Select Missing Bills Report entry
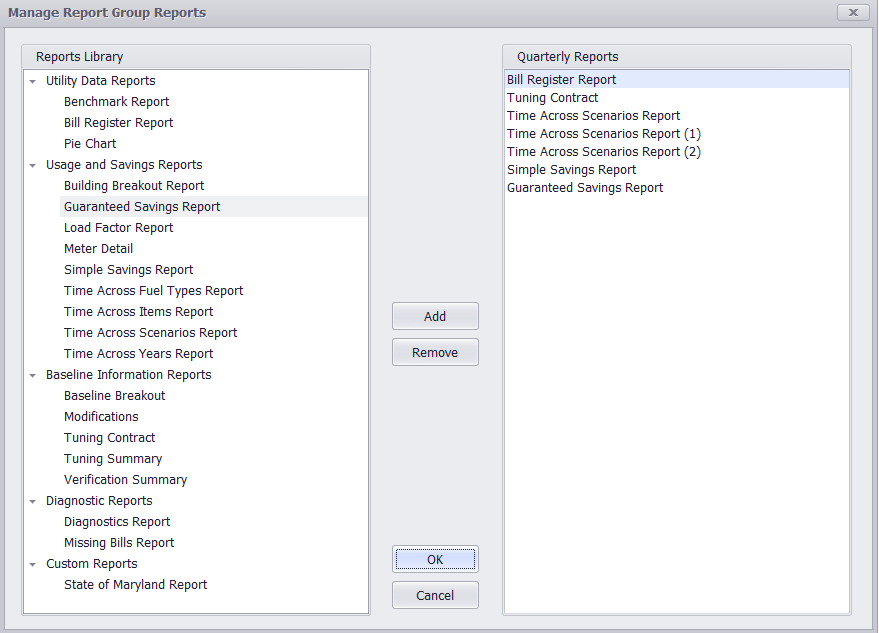The height and width of the screenshot is (633, 879). click(119, 543)
